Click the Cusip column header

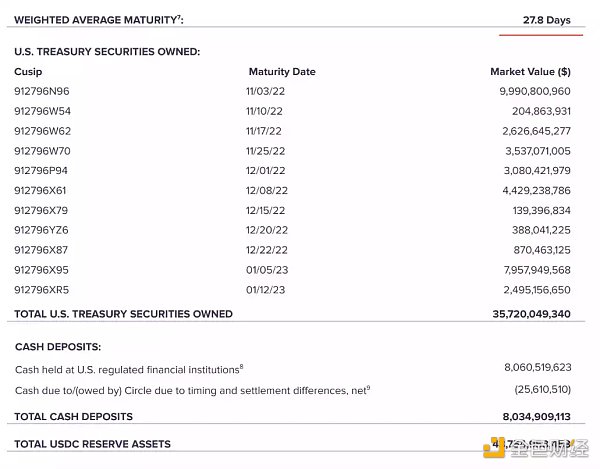[x=28, y=72]
